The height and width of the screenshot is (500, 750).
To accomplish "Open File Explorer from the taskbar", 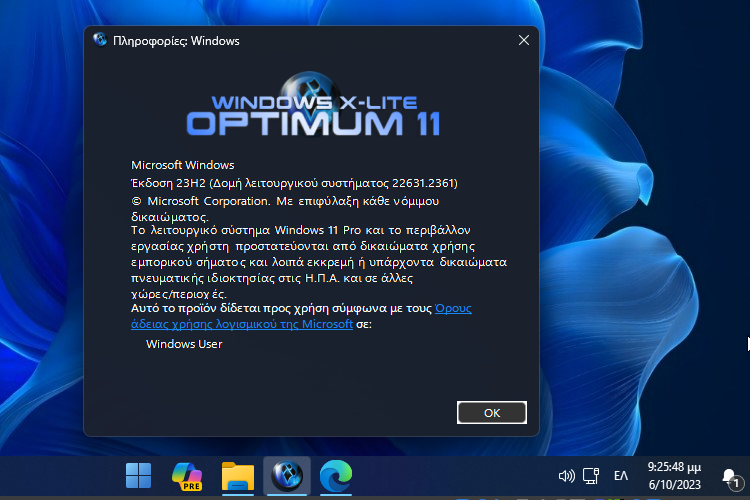I will coord(238,476).
